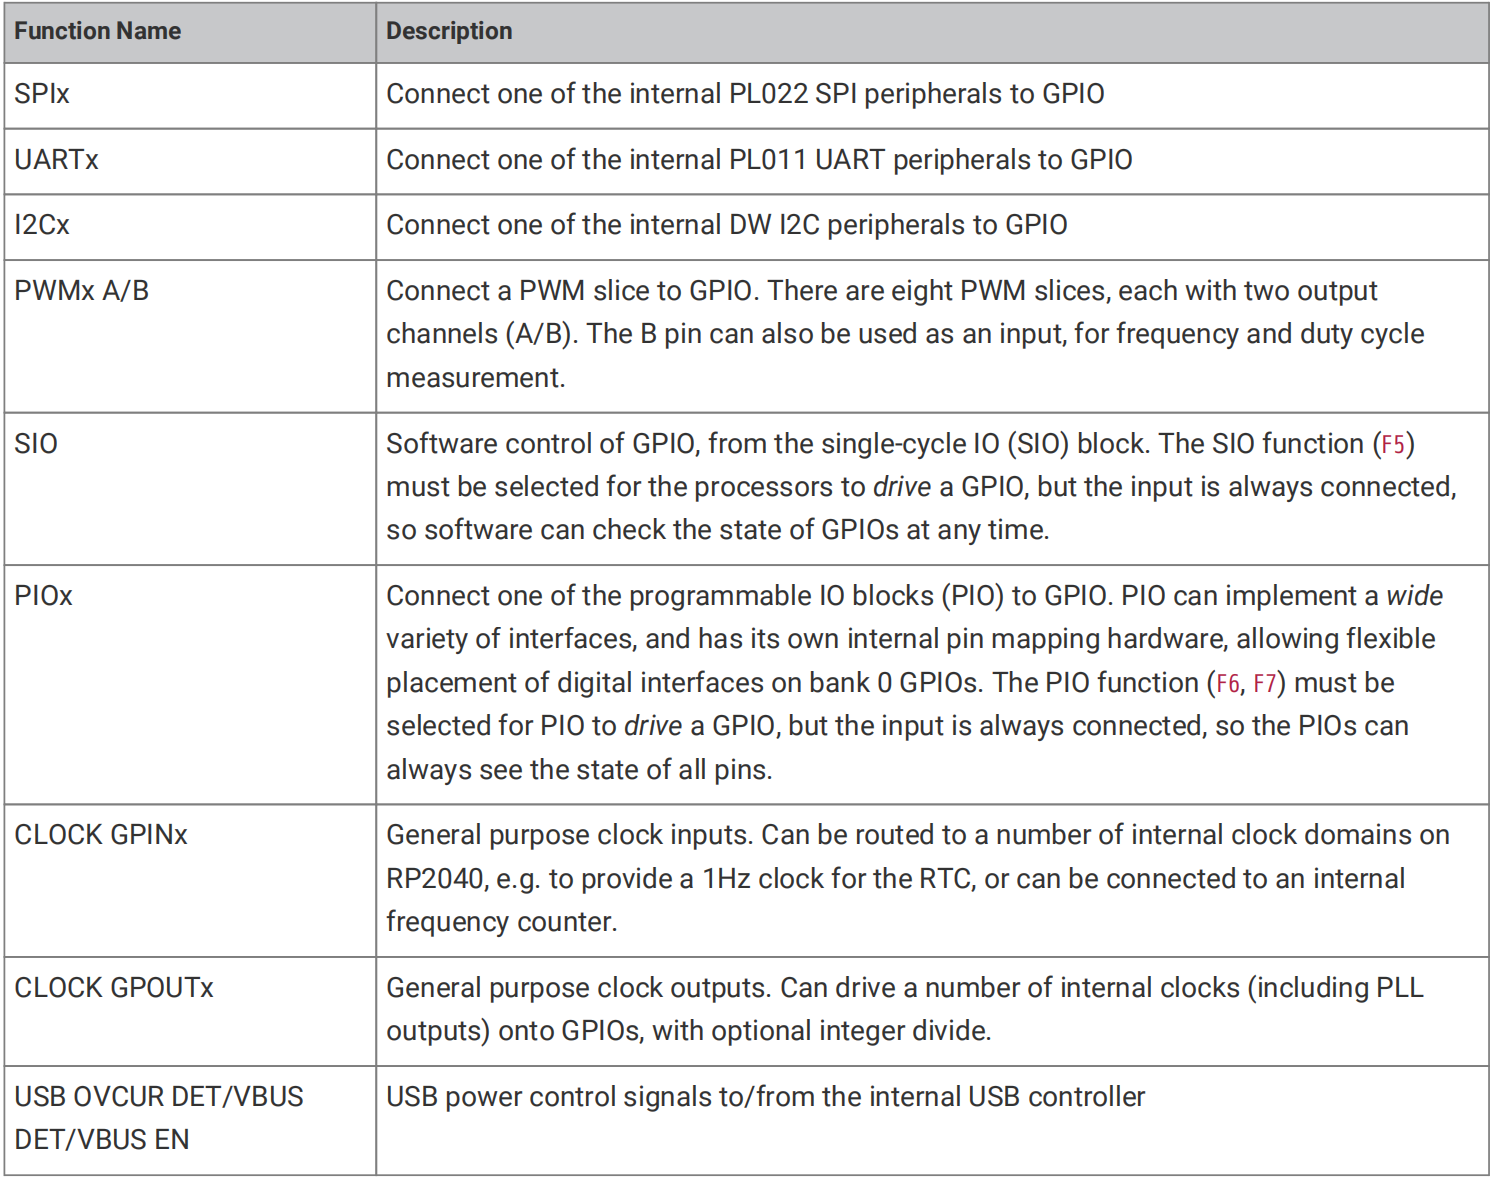Click the F6 function reference link

[1227, 683]
